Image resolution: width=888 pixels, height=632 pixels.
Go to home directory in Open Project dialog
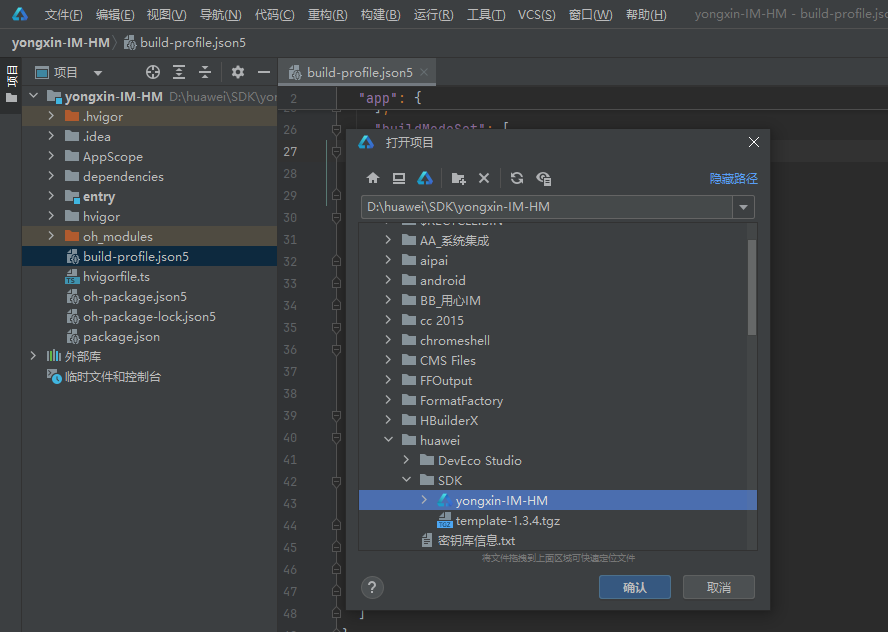(373, 178)
